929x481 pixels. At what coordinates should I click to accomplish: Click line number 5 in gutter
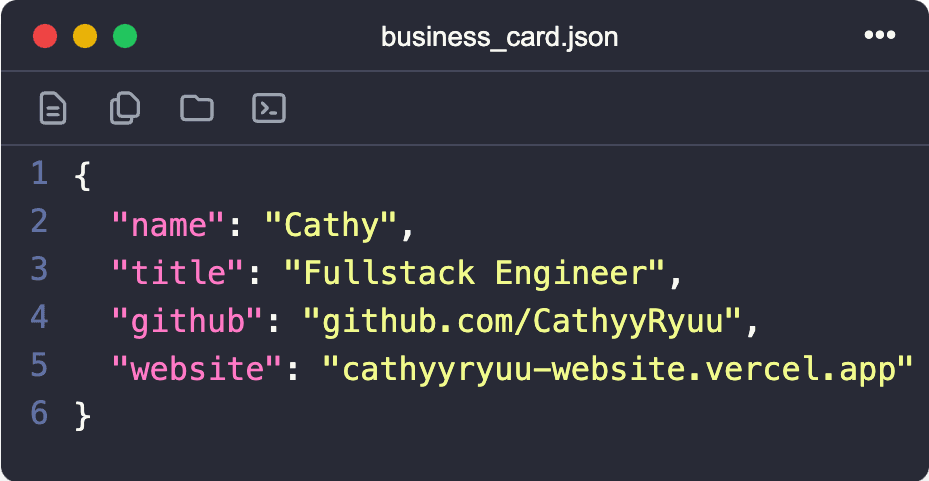pos(39,365)
